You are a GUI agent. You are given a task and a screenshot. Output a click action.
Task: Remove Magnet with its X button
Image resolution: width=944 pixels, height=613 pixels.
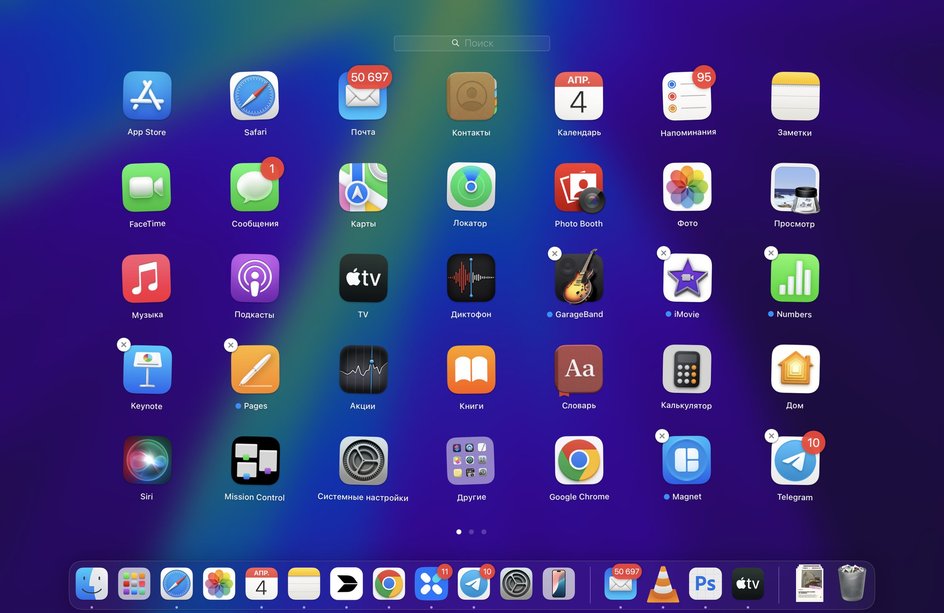click(x=662, y=436)
